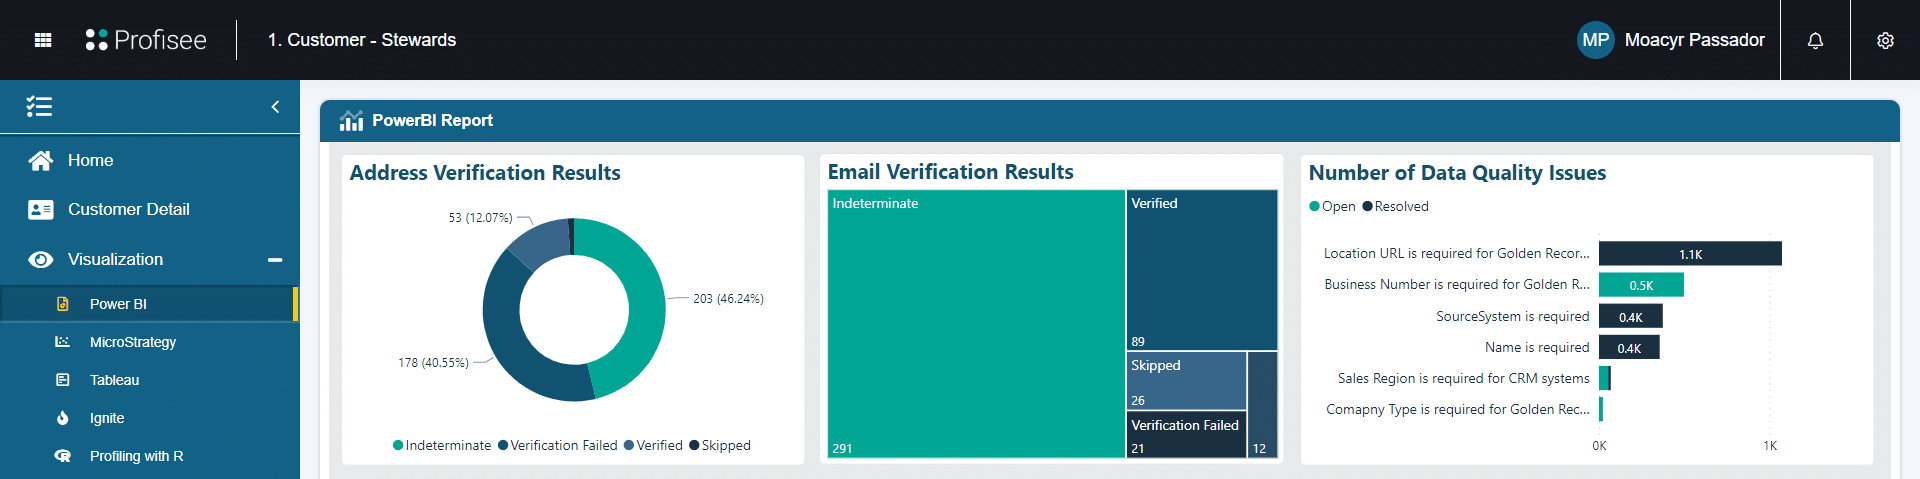
Task: Click the task list icon in sidebar header
Action: [39, 107]
